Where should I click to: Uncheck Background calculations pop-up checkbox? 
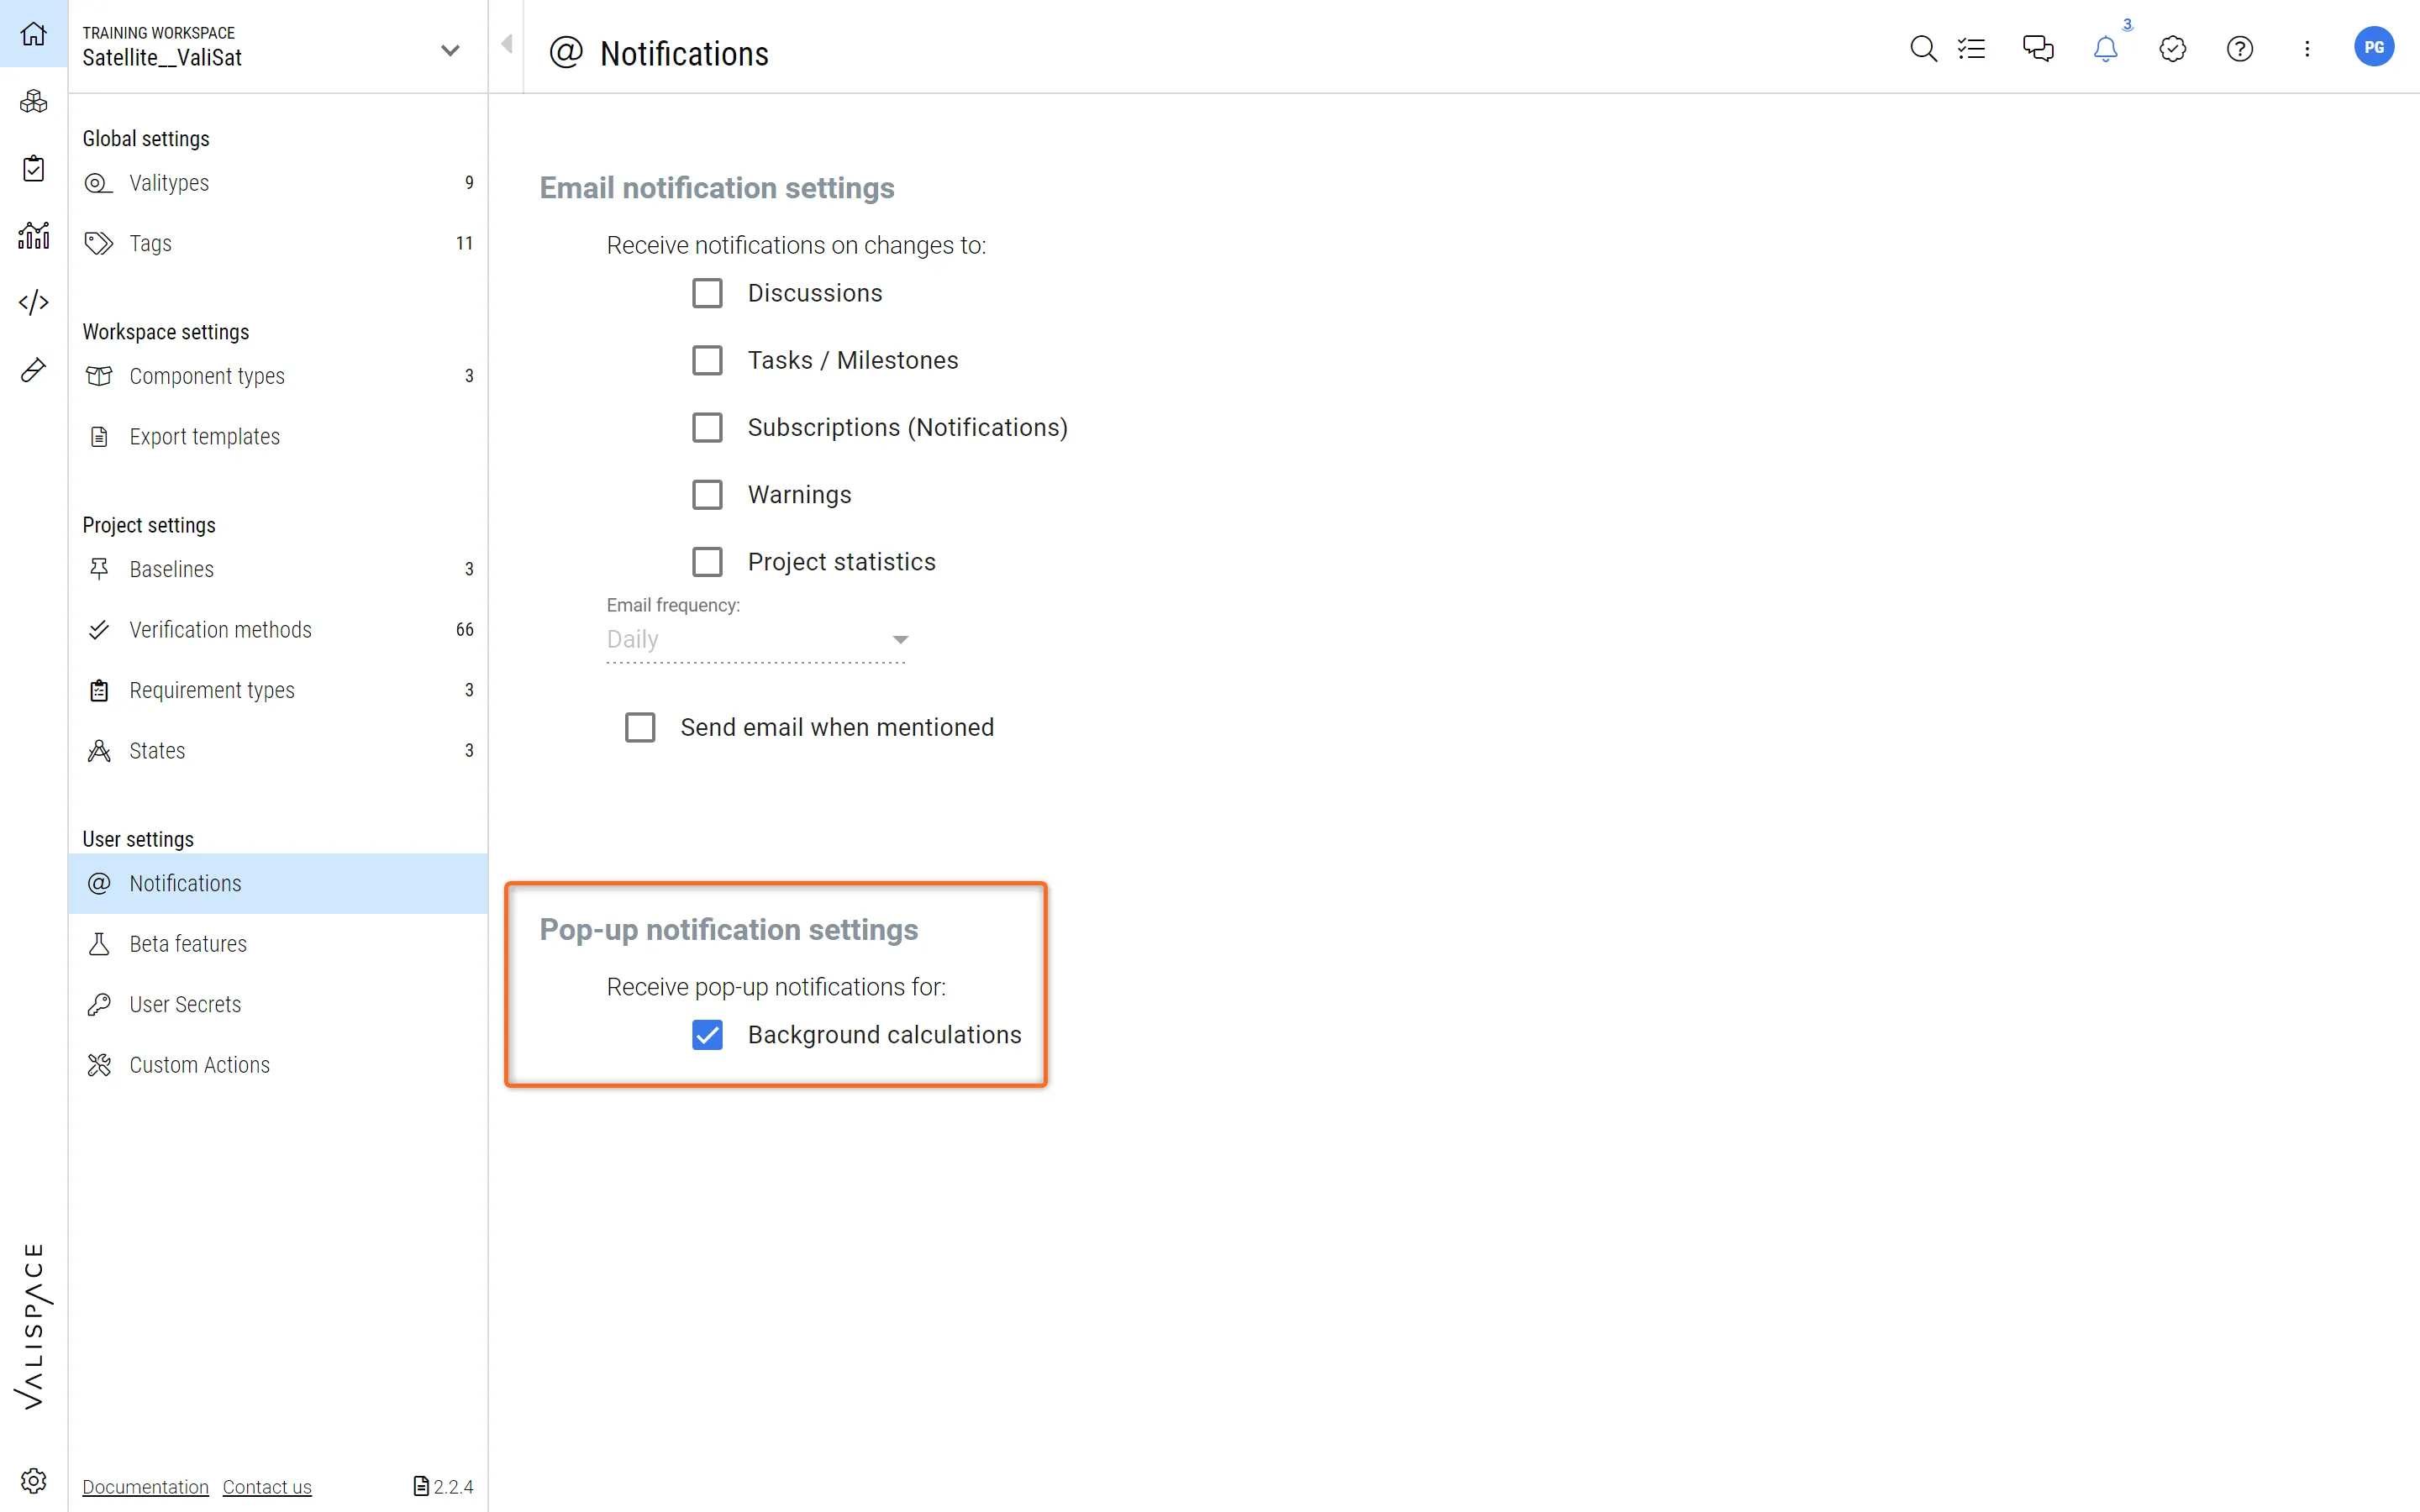[x=707, y=1035]
